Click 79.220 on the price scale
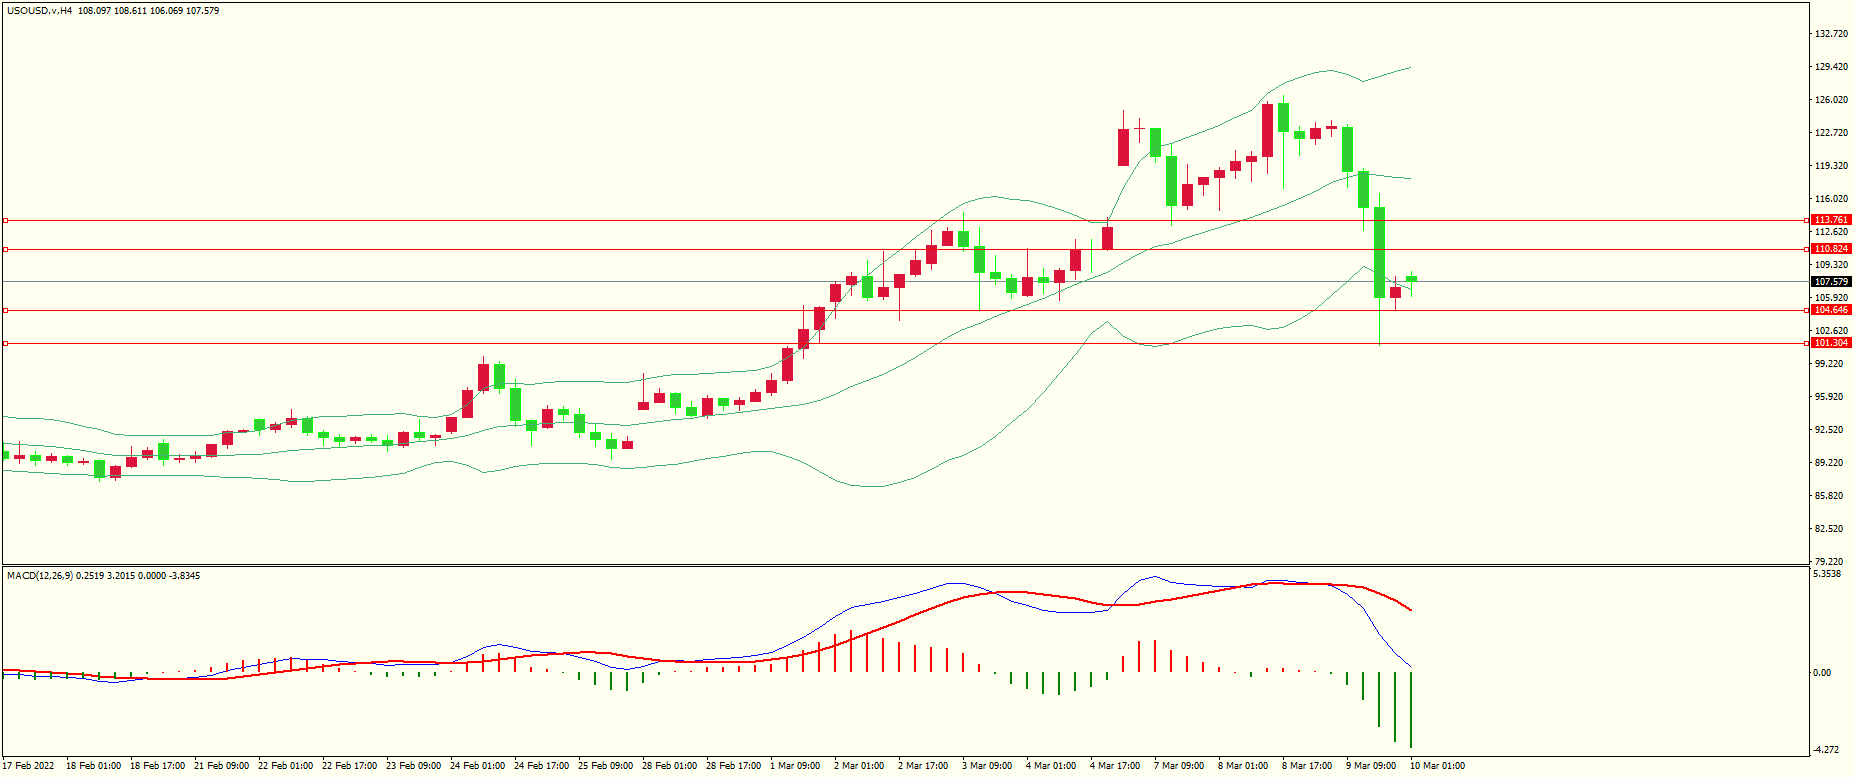This screenshot has width=1855, height=777. [1830, 562]
